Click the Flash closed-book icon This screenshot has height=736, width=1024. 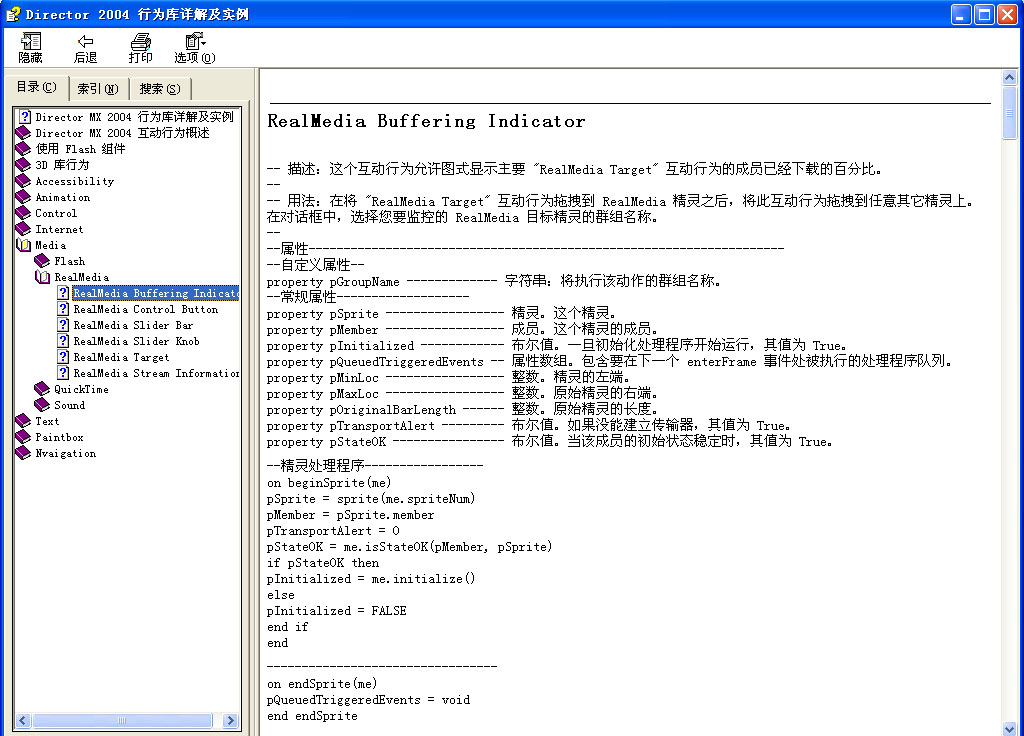point(42,261)
